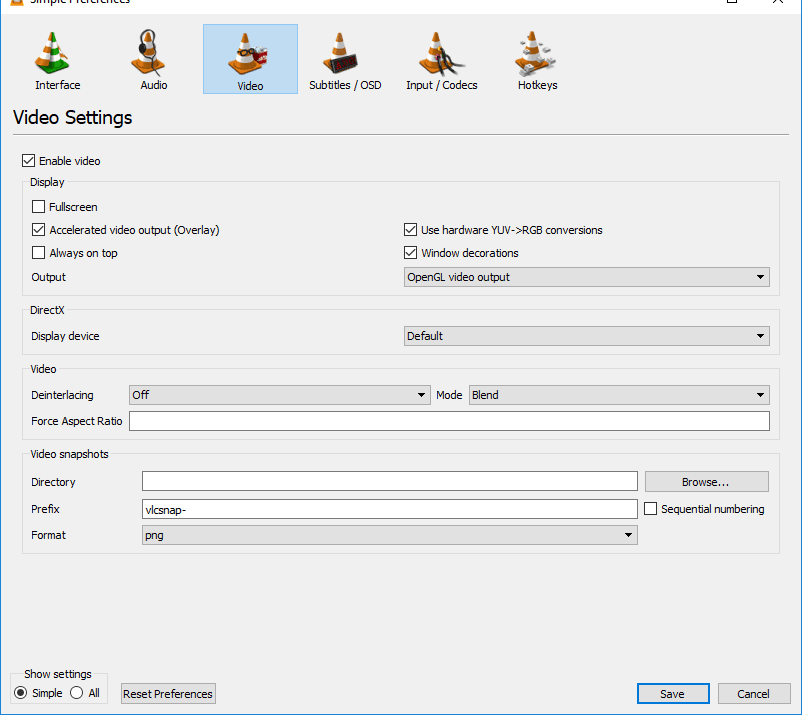Tick the Sequential numbering checkbox
Viewport: 802px width, 715px height.
coord(650,509)
